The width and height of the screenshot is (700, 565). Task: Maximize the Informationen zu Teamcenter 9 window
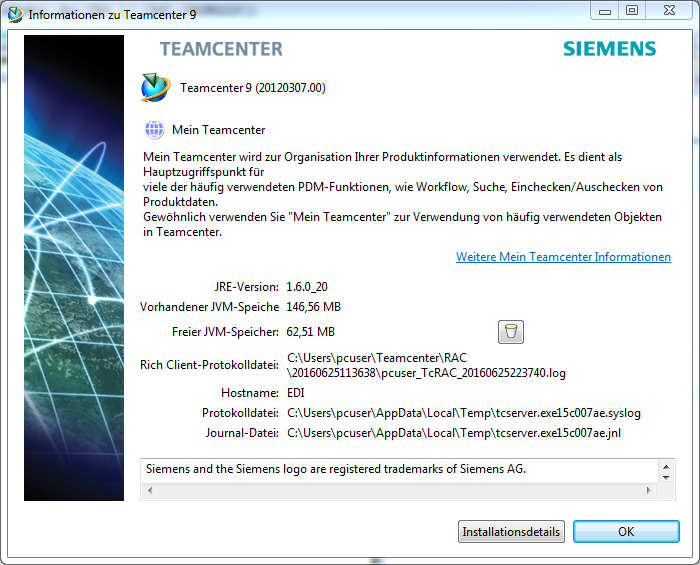point(632,10)
